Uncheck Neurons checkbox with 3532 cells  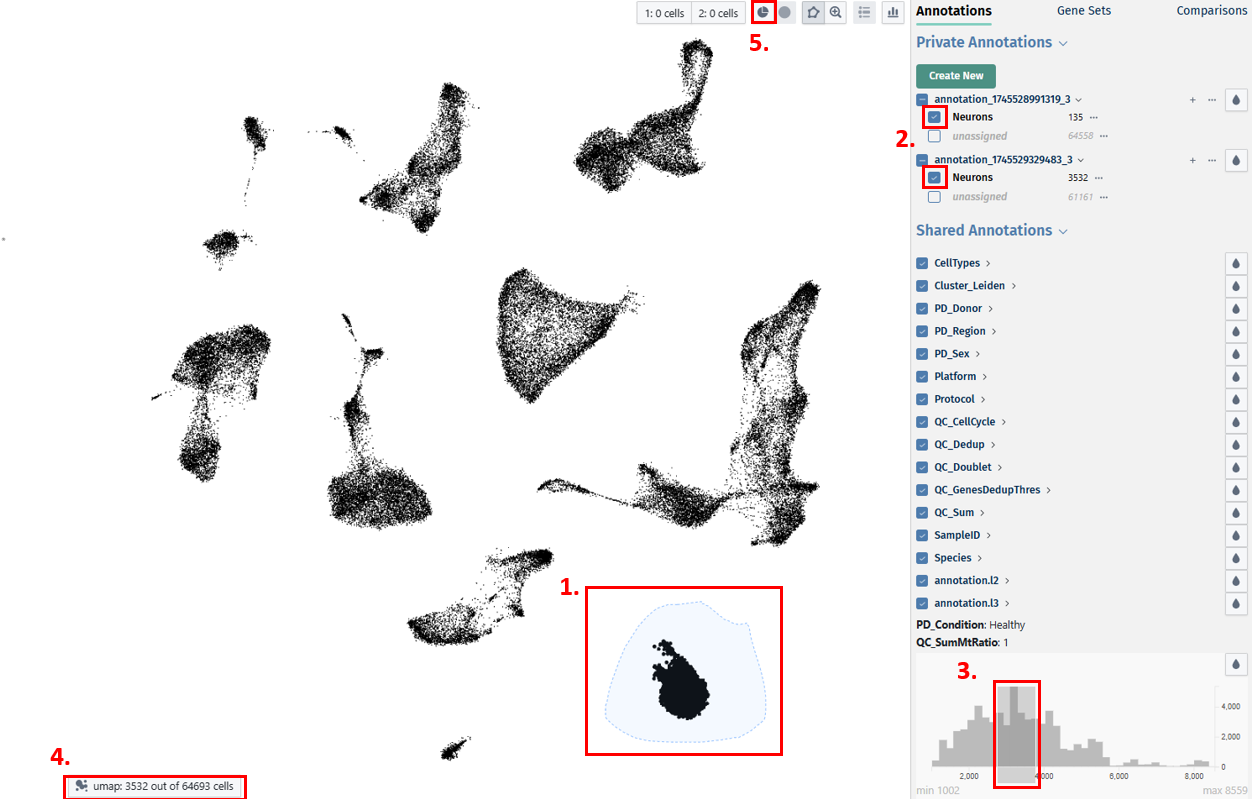click(935, 177)
